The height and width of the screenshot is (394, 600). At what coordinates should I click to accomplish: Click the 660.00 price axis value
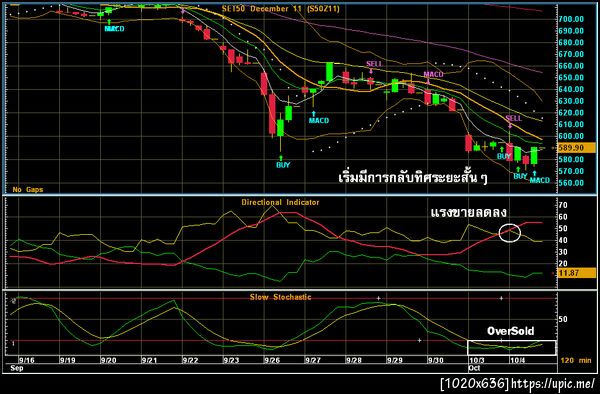click(x=571, y=66)
